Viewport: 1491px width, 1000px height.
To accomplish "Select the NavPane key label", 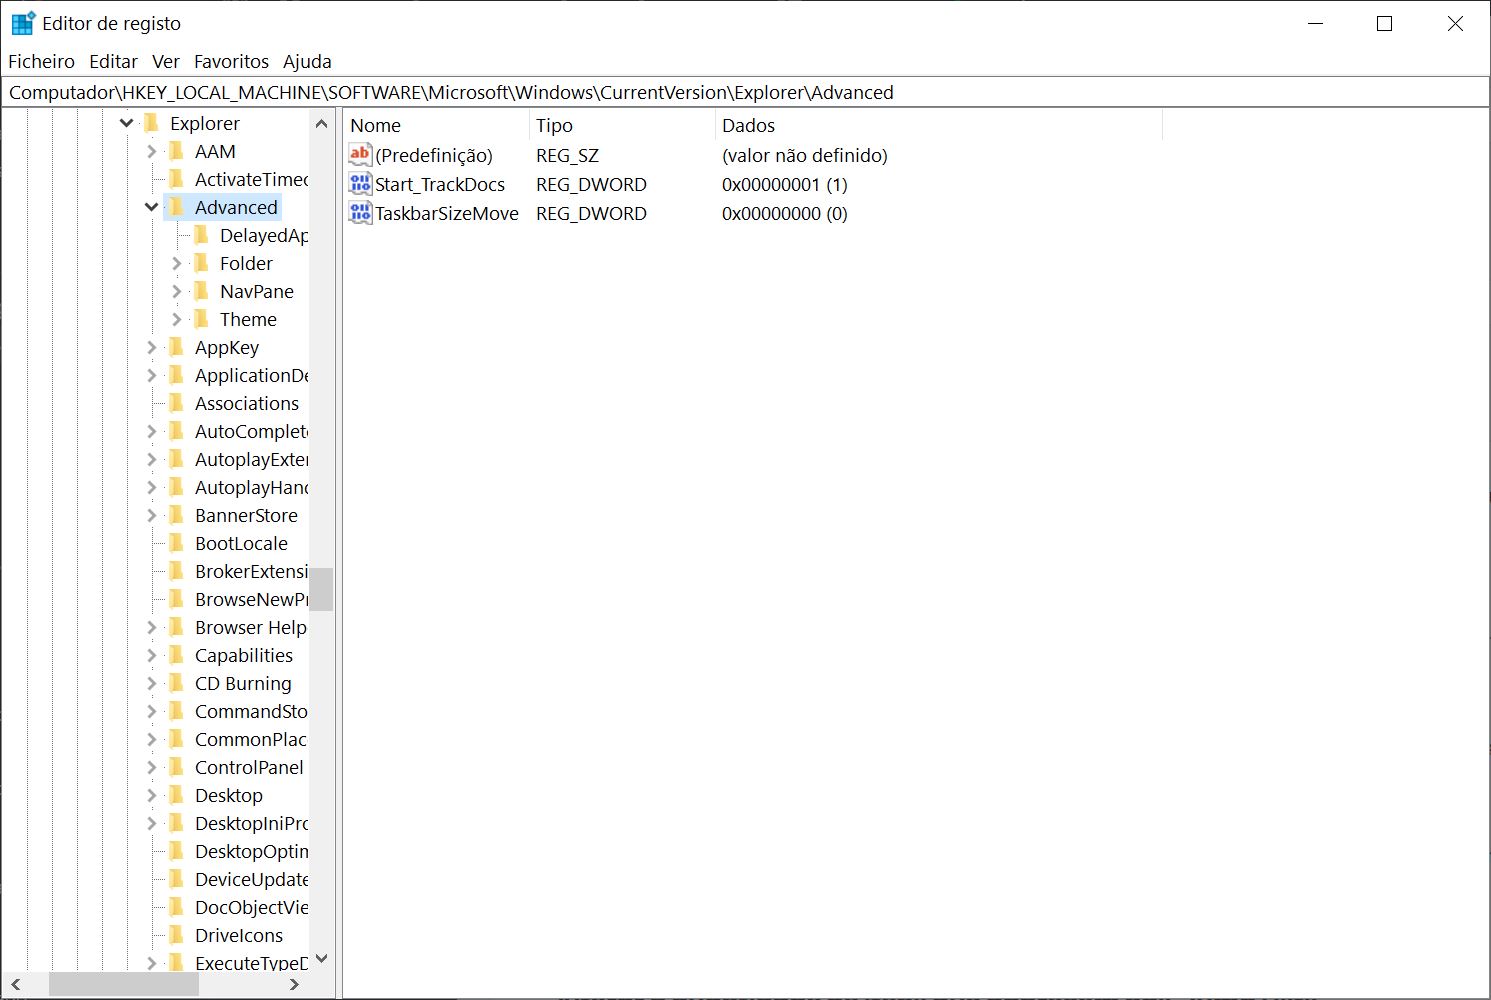I will coord(257,291).
